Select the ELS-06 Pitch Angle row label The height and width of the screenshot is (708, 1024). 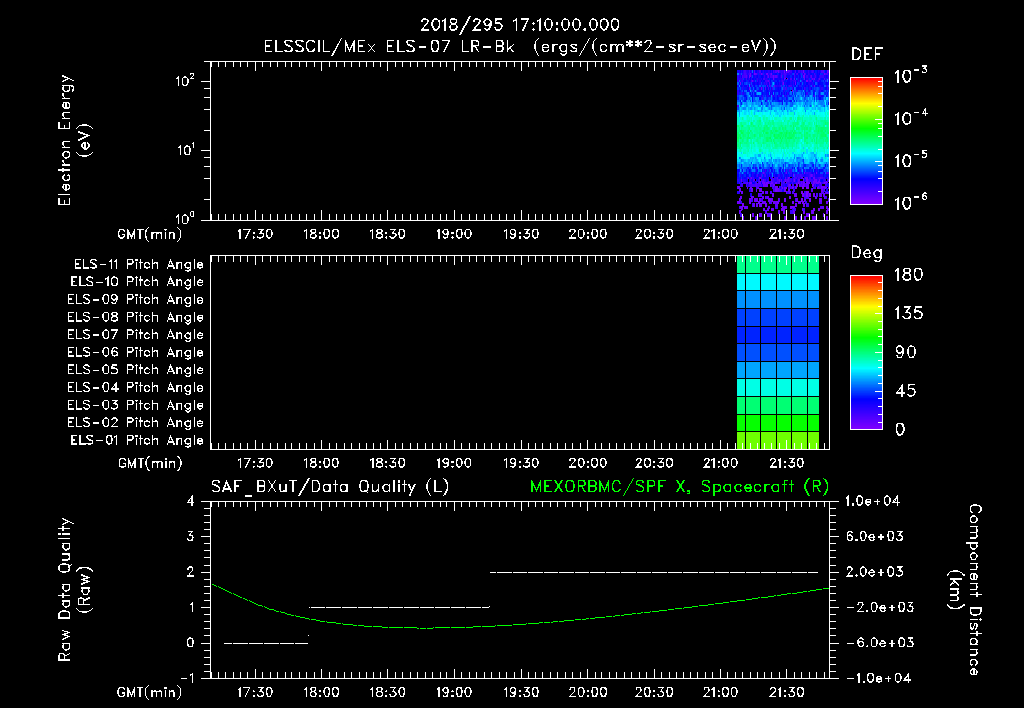point(135,353)
